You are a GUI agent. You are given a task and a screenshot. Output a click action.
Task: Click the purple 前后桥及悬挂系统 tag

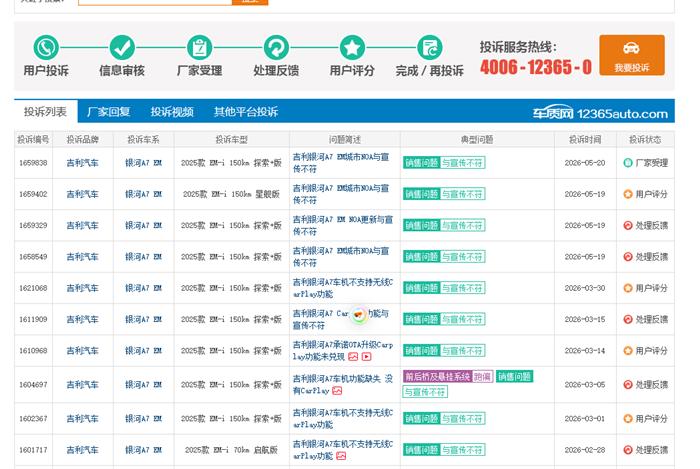pyautogui.click(x=437, y=377)
